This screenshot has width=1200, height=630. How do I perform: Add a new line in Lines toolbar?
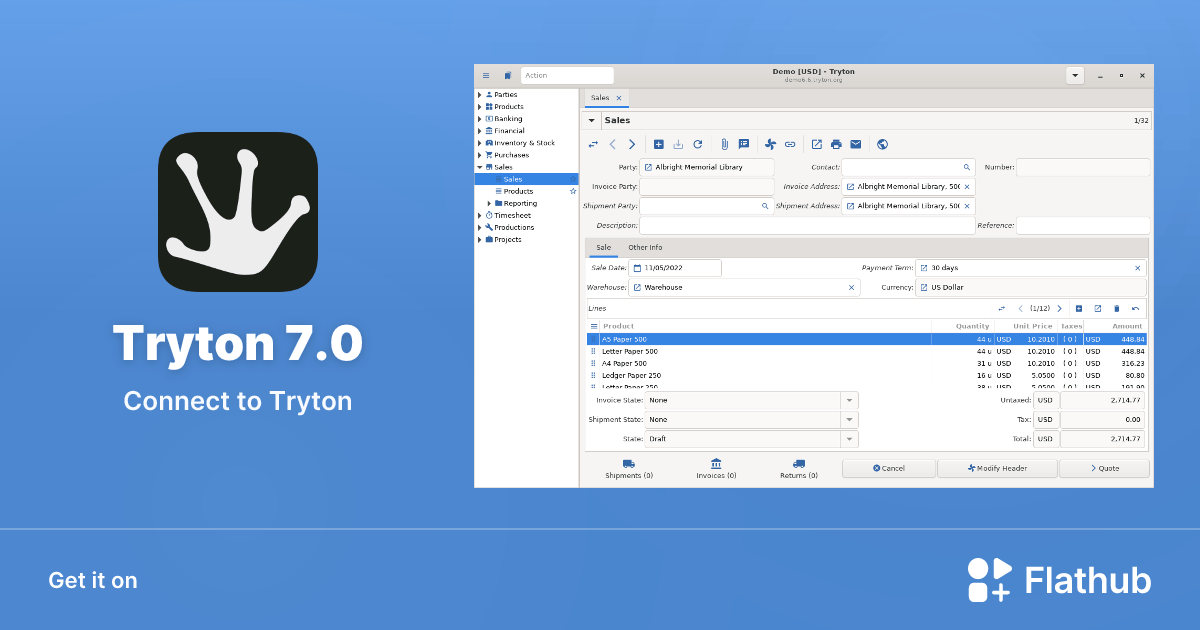(x=1079, y=308)
